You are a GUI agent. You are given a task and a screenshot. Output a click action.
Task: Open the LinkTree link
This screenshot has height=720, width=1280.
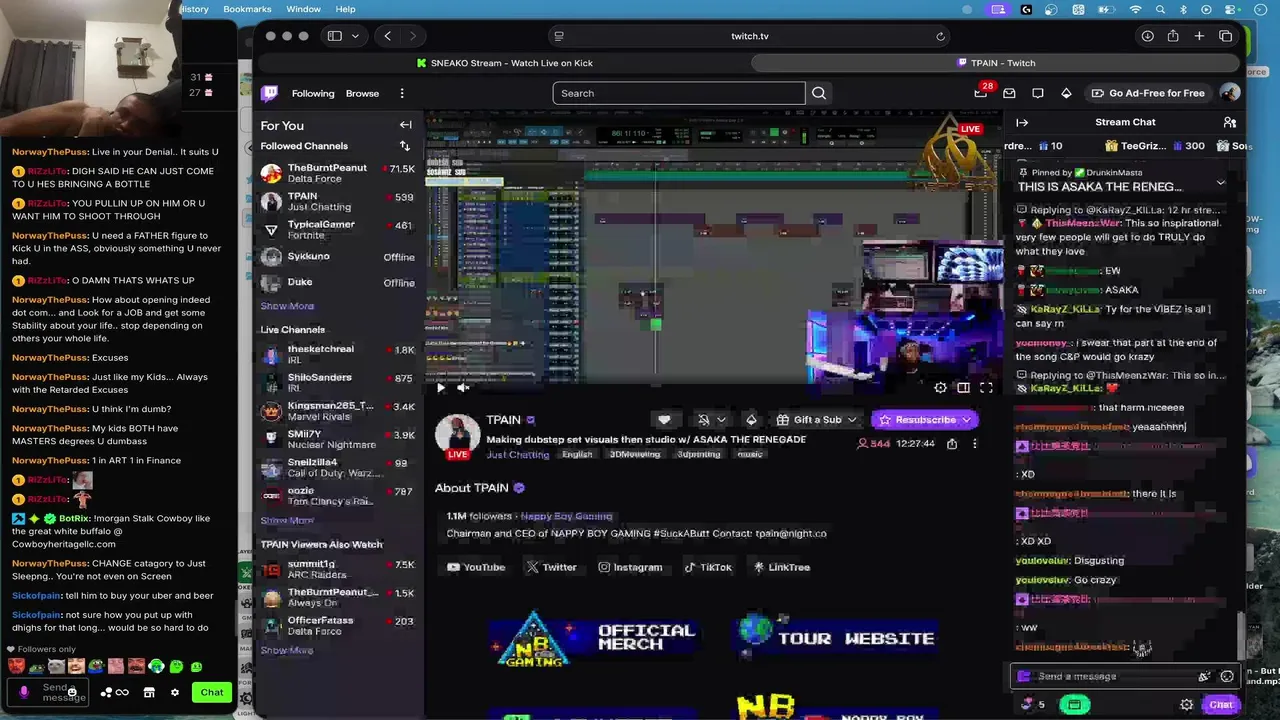click(781, 567)
